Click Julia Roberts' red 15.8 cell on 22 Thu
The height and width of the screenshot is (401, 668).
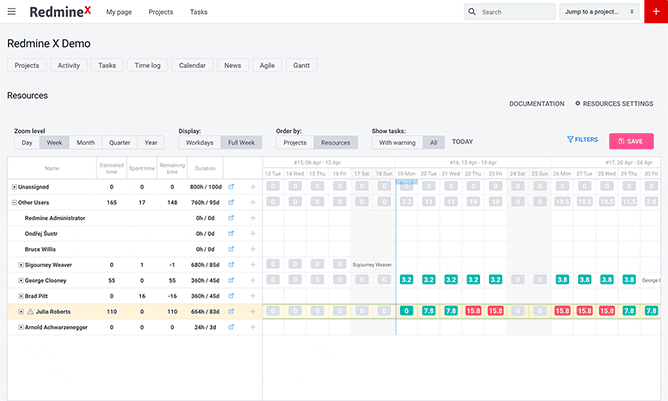(473, 311)
